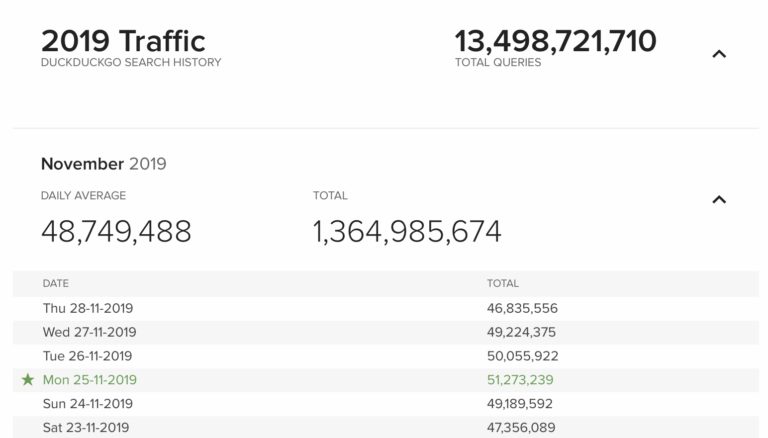The height and width of the screenshot is (438, 768).
Task: Click the 'DAILY AVERAGE' label
Action: [83, 195]
